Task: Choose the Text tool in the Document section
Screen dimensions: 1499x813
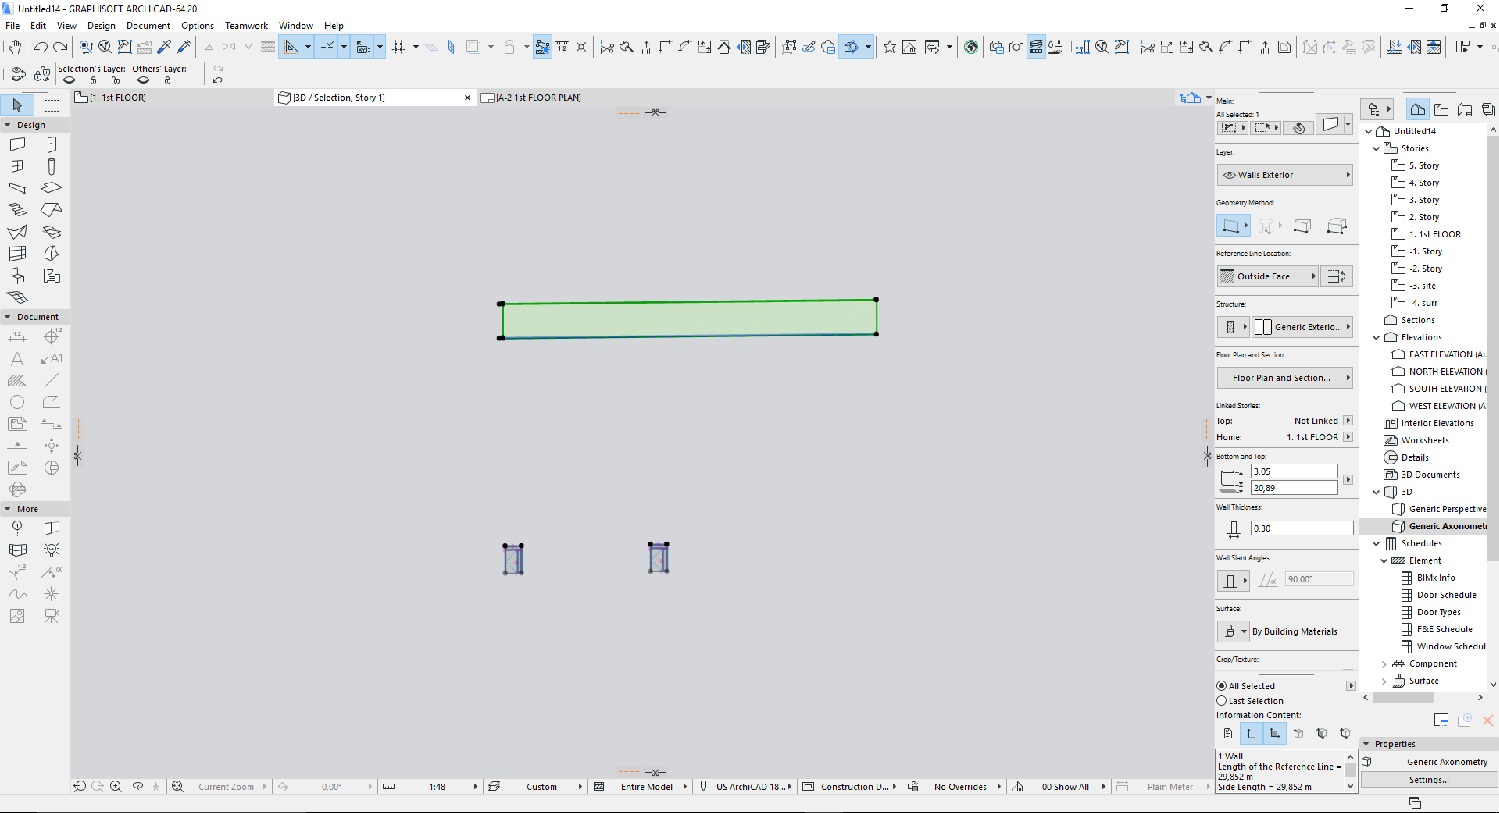Action: 17,358
